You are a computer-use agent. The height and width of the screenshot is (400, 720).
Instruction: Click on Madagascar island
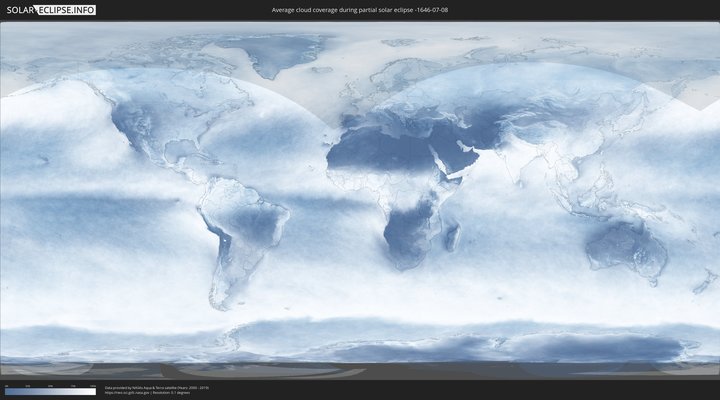[x=453, y=238]
